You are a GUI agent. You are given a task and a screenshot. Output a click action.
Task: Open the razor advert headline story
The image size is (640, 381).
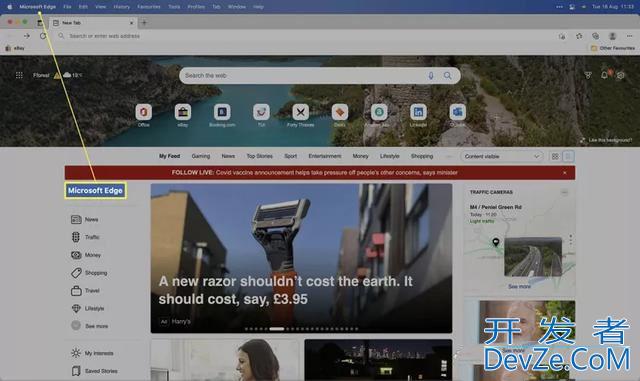pos(285,290)
